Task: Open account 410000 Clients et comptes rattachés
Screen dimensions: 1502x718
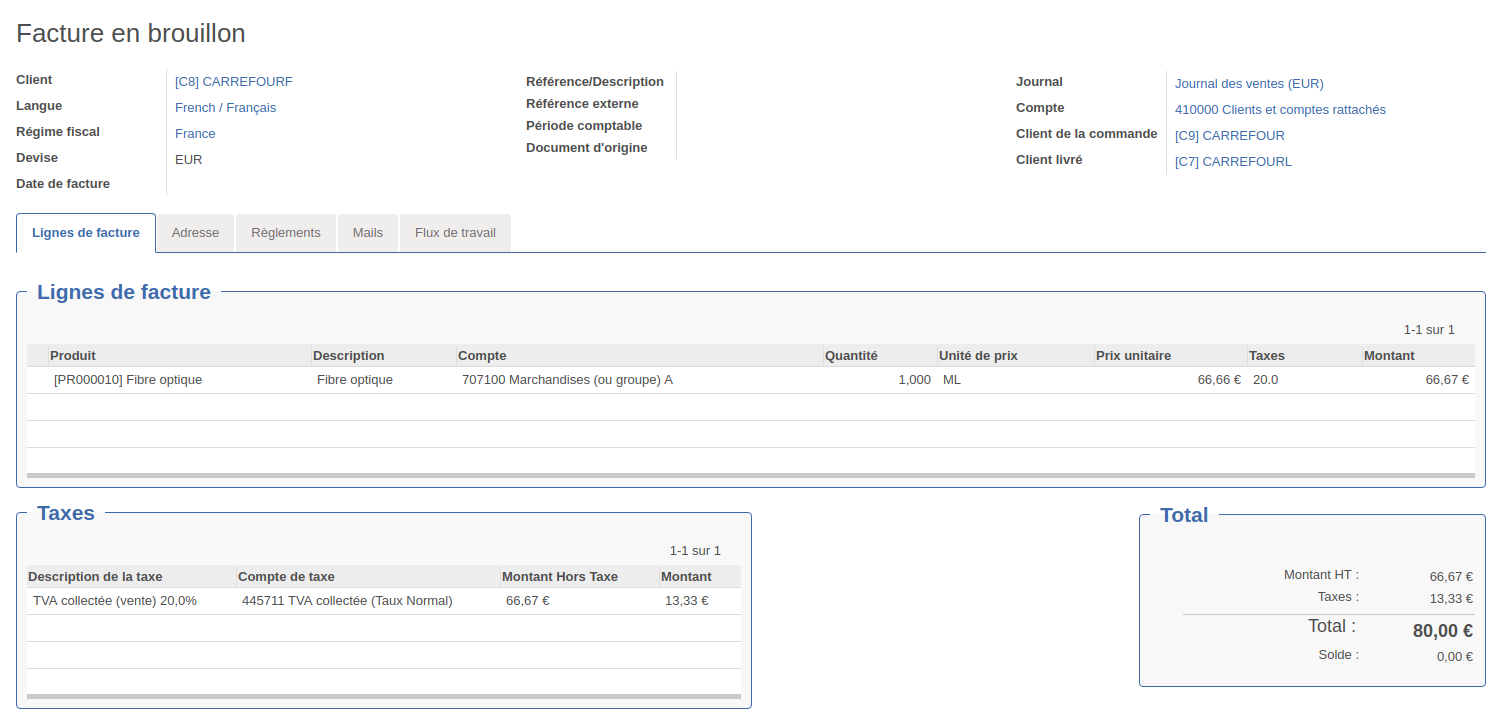Action: [x=1279, y=110]
